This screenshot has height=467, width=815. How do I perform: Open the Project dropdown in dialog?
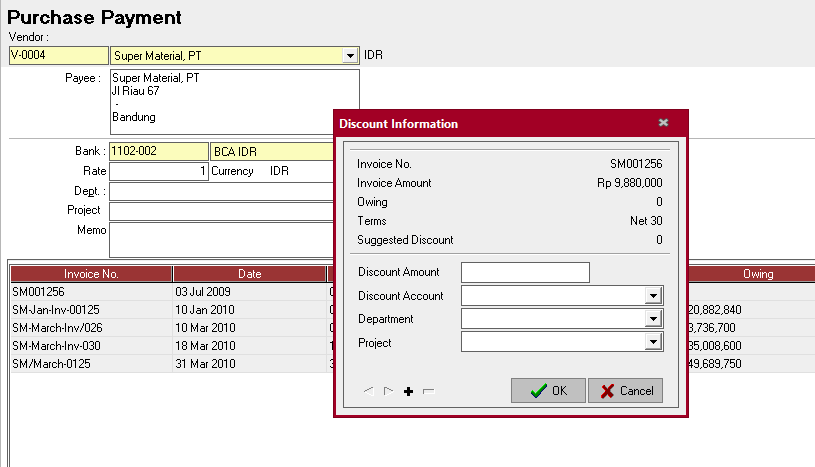653,343
